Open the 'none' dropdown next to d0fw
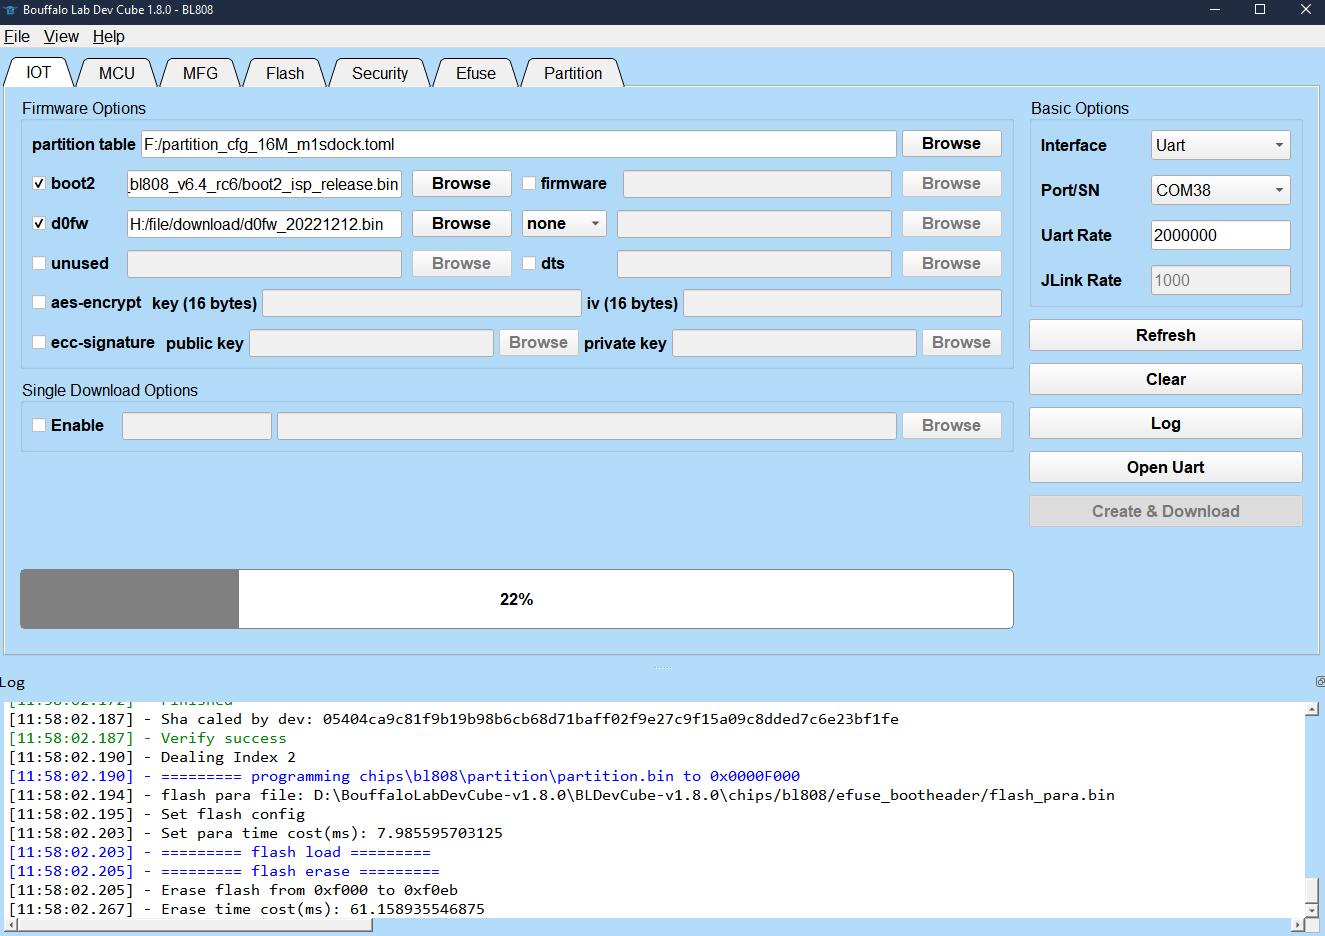Image resolution: width=1325 pixels, height=936 pixels. (564, 224)
